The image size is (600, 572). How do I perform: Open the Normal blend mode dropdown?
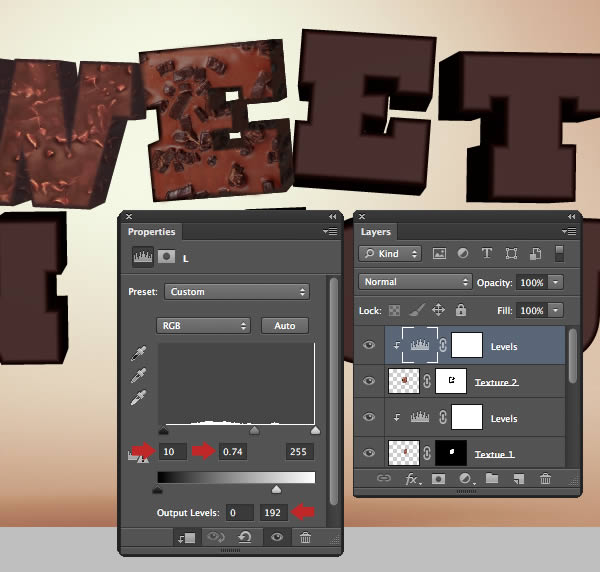coord(415,282)
